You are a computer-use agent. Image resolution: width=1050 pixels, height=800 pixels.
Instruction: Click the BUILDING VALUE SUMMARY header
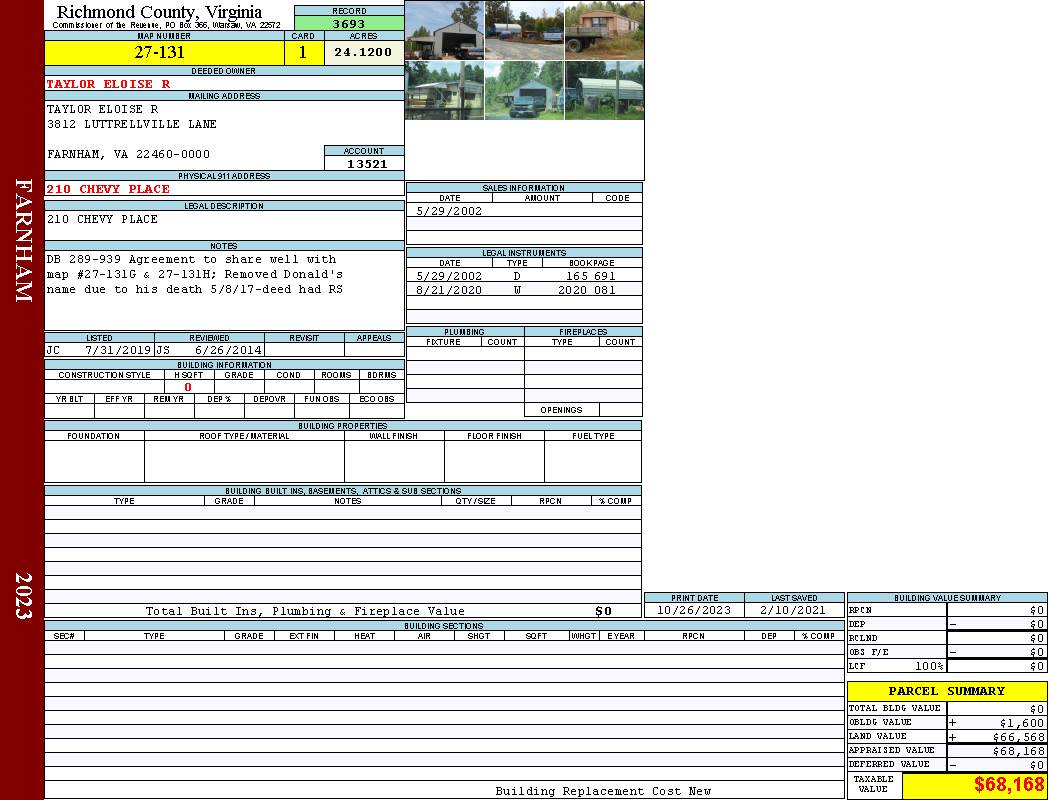coord(947,598)
